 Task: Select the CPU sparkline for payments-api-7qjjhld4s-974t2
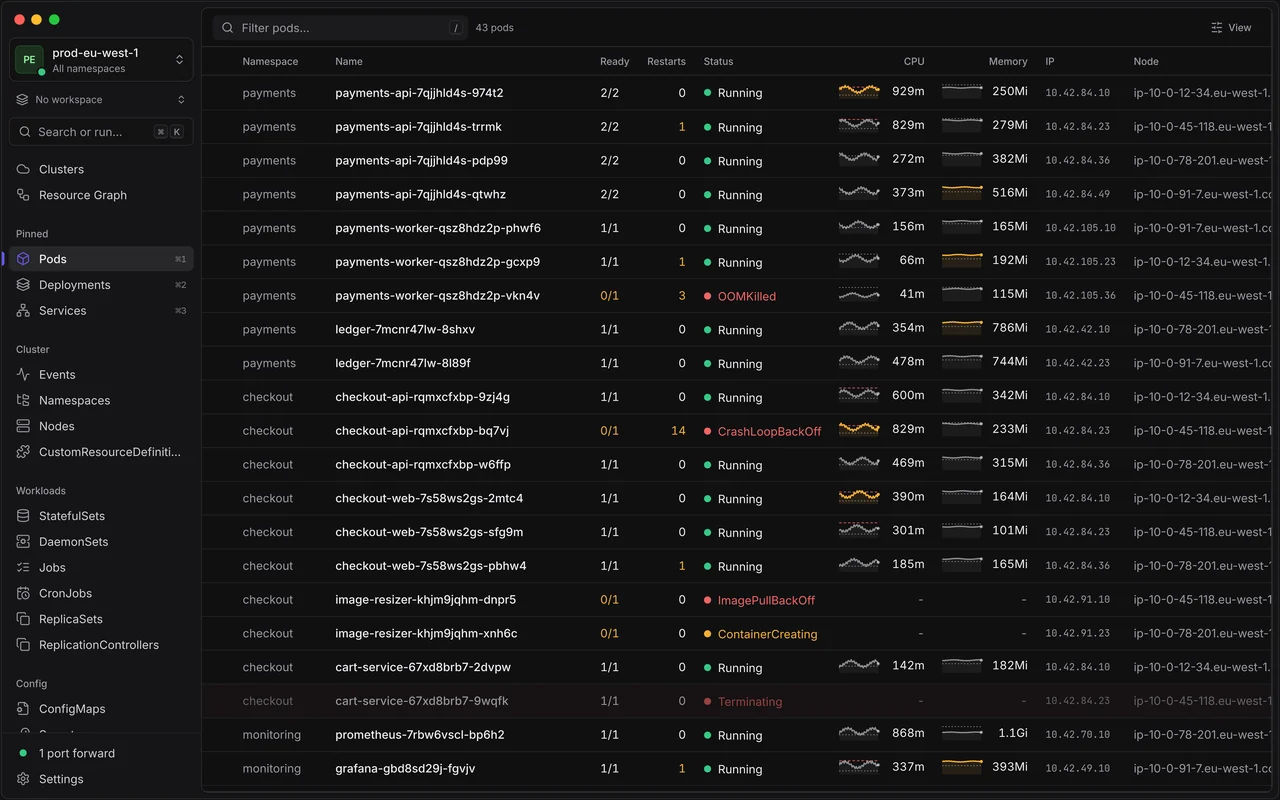click(x=859, y=92)
